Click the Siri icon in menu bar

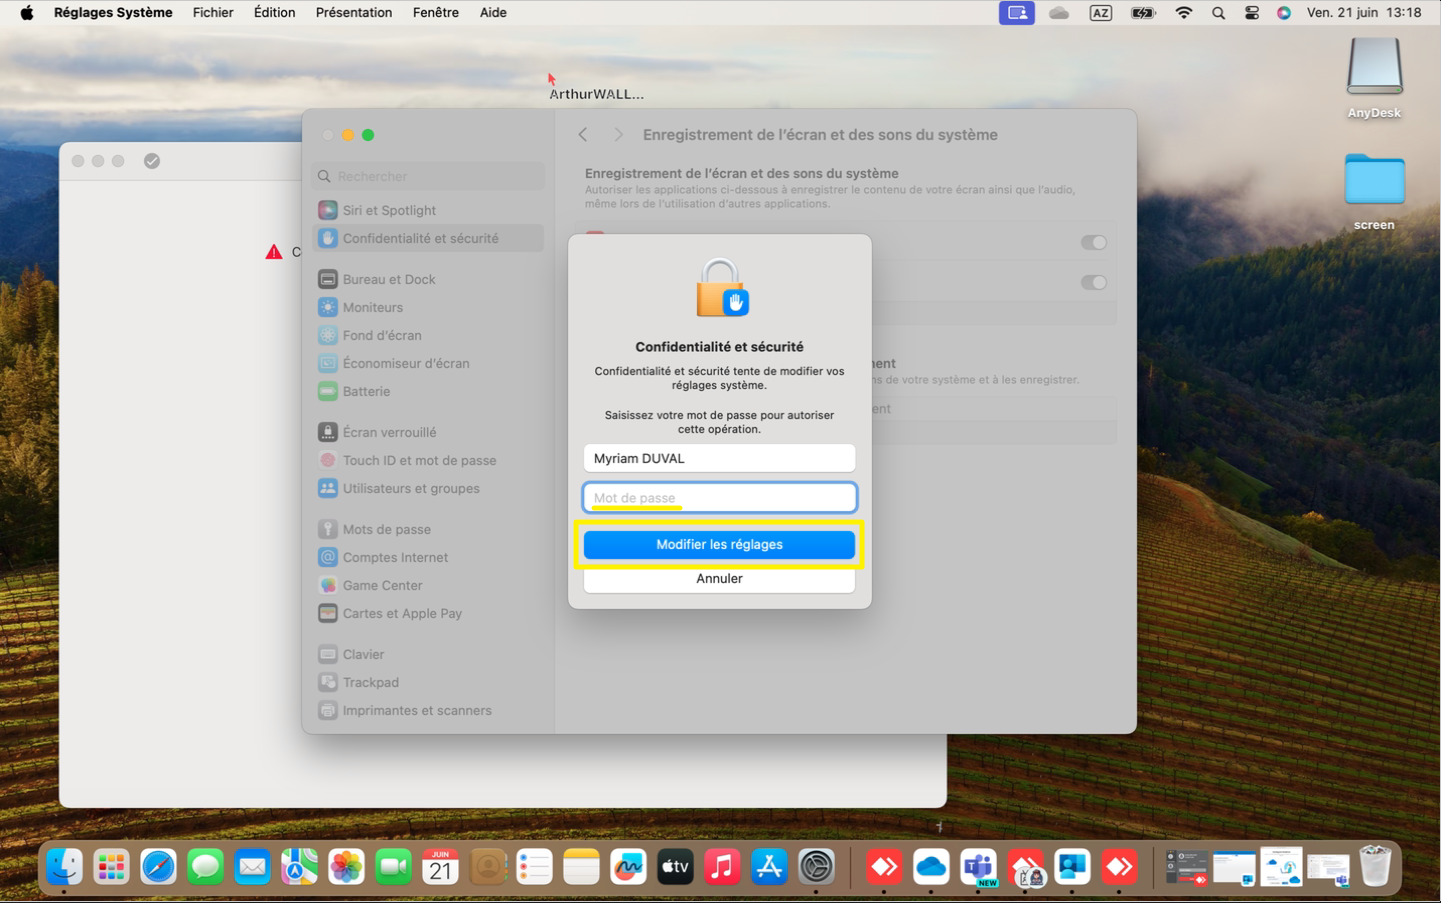[x=1284, y=13]
